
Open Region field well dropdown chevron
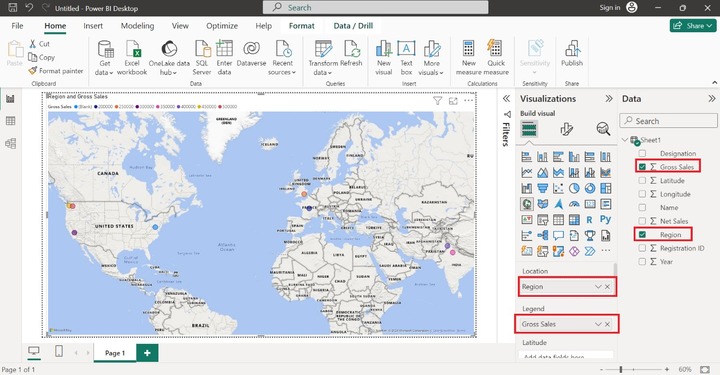598,286
